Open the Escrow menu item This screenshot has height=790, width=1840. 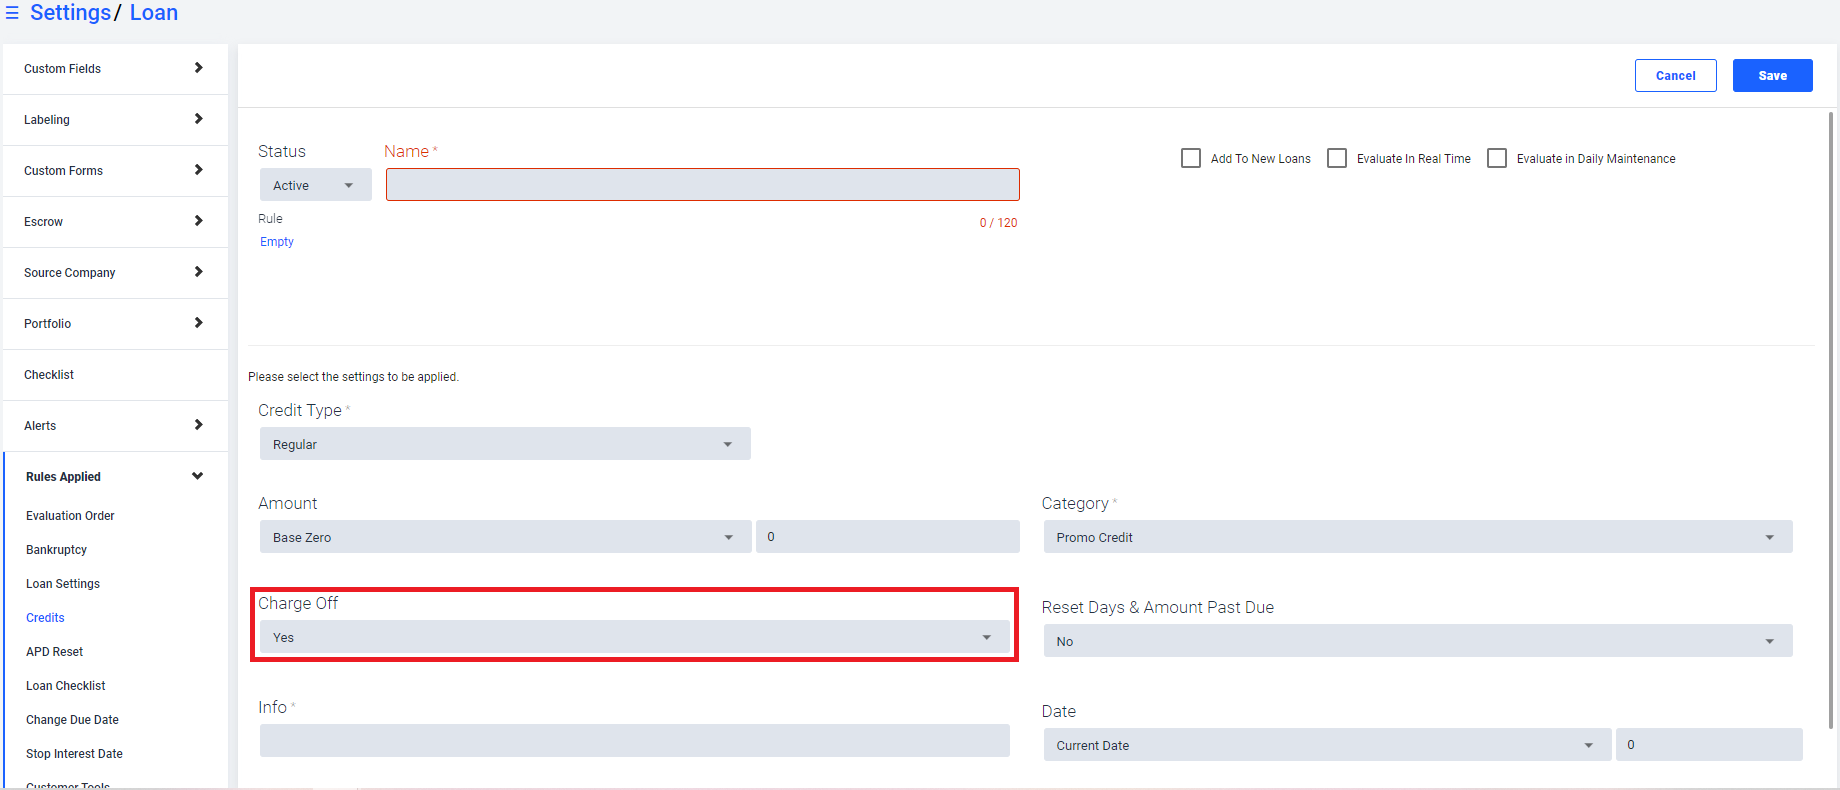click(115, 222)
